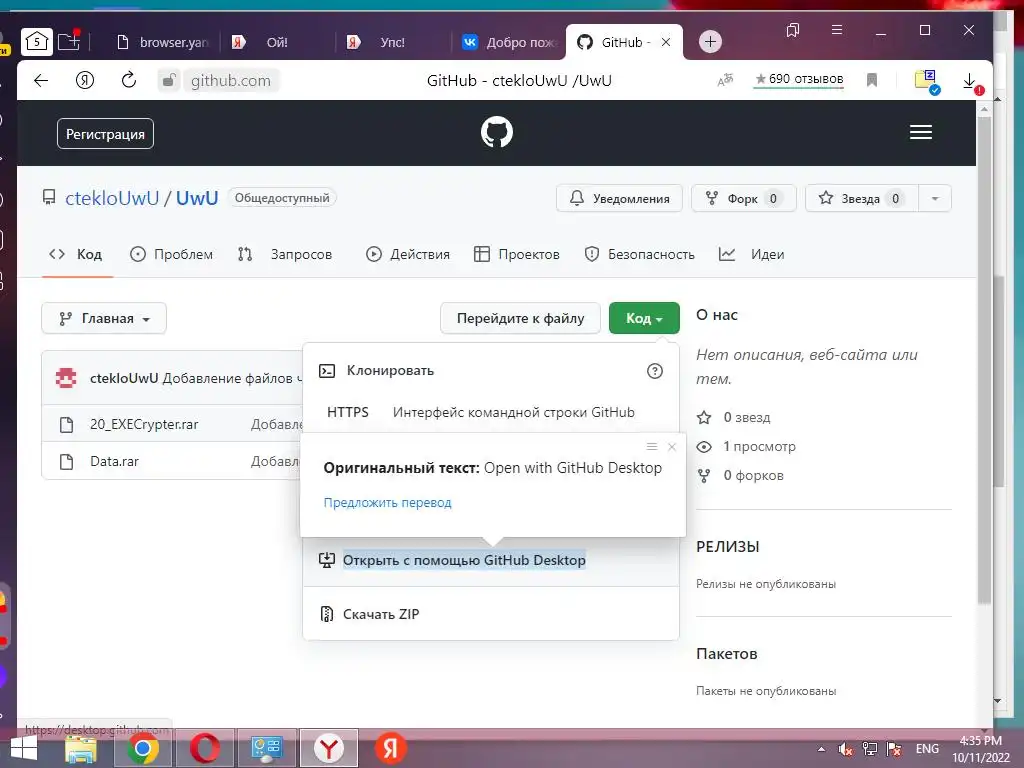Click the ctekloUwU commit avatar

click(x=66, y=378)
